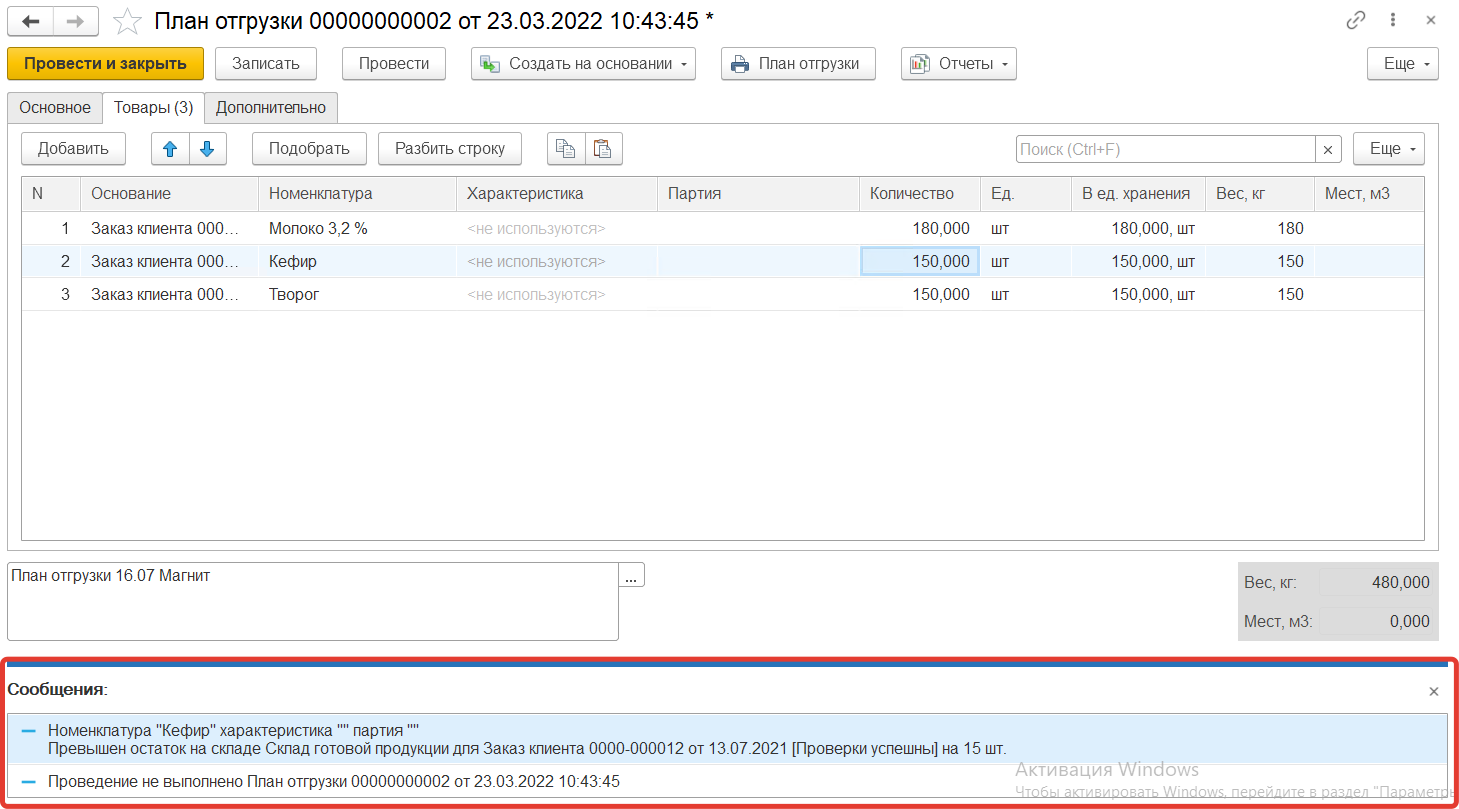Clear the search field with x button
This screenshot has height=809, width=1459.
pyautogui.click(x=1328, y=149)
